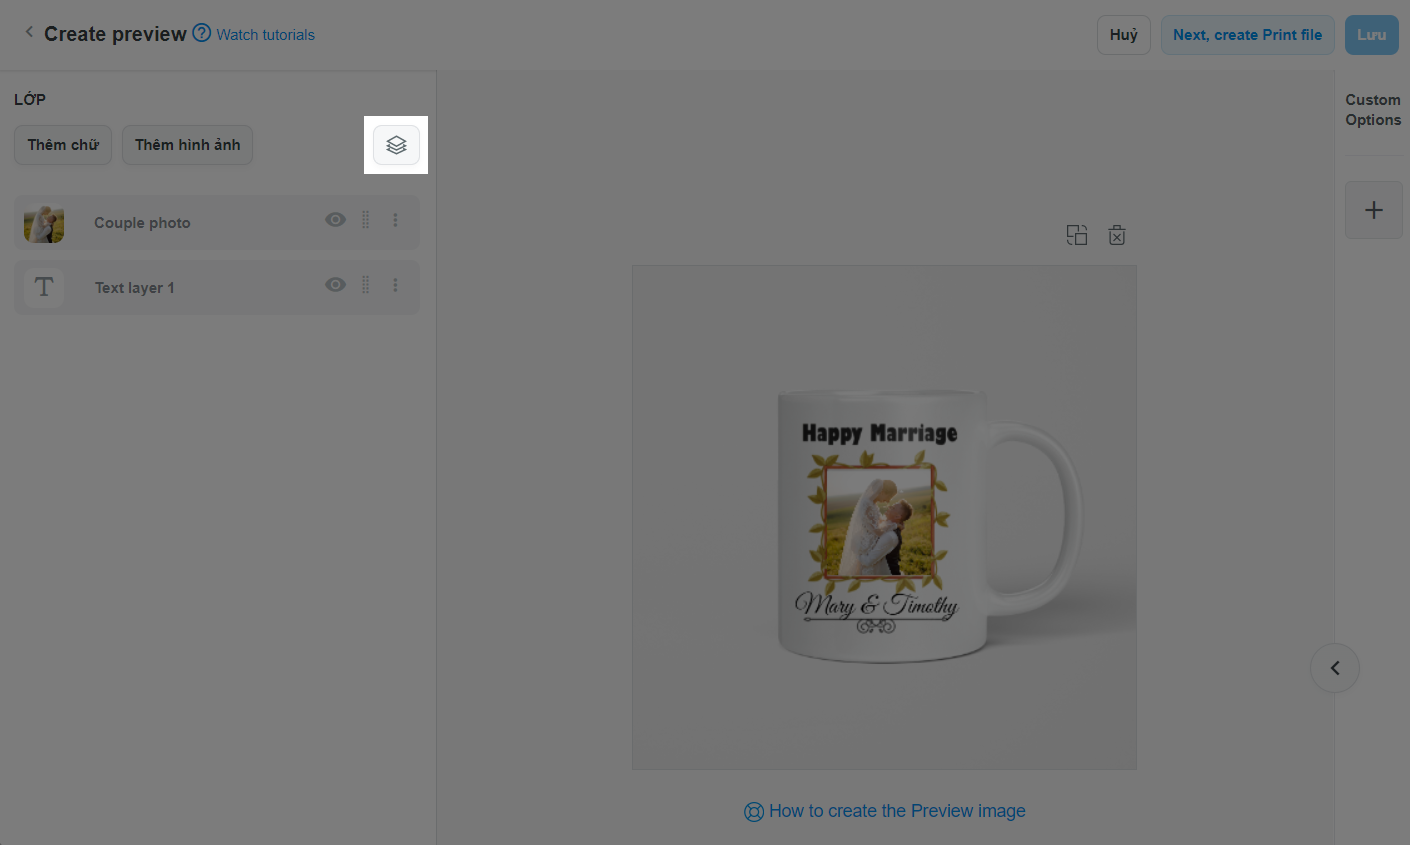Collapse the Custom Options panel with the round chevron
Screen dimensions: 1410x845
(x=1335, y=668)
